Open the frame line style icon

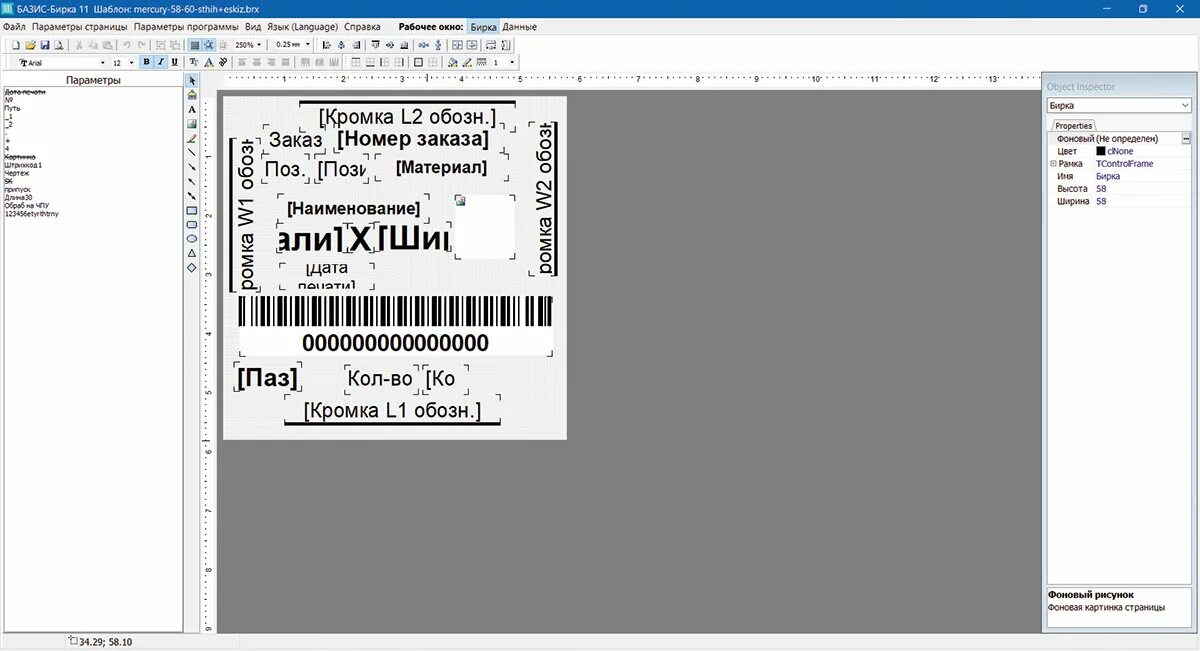481,62
